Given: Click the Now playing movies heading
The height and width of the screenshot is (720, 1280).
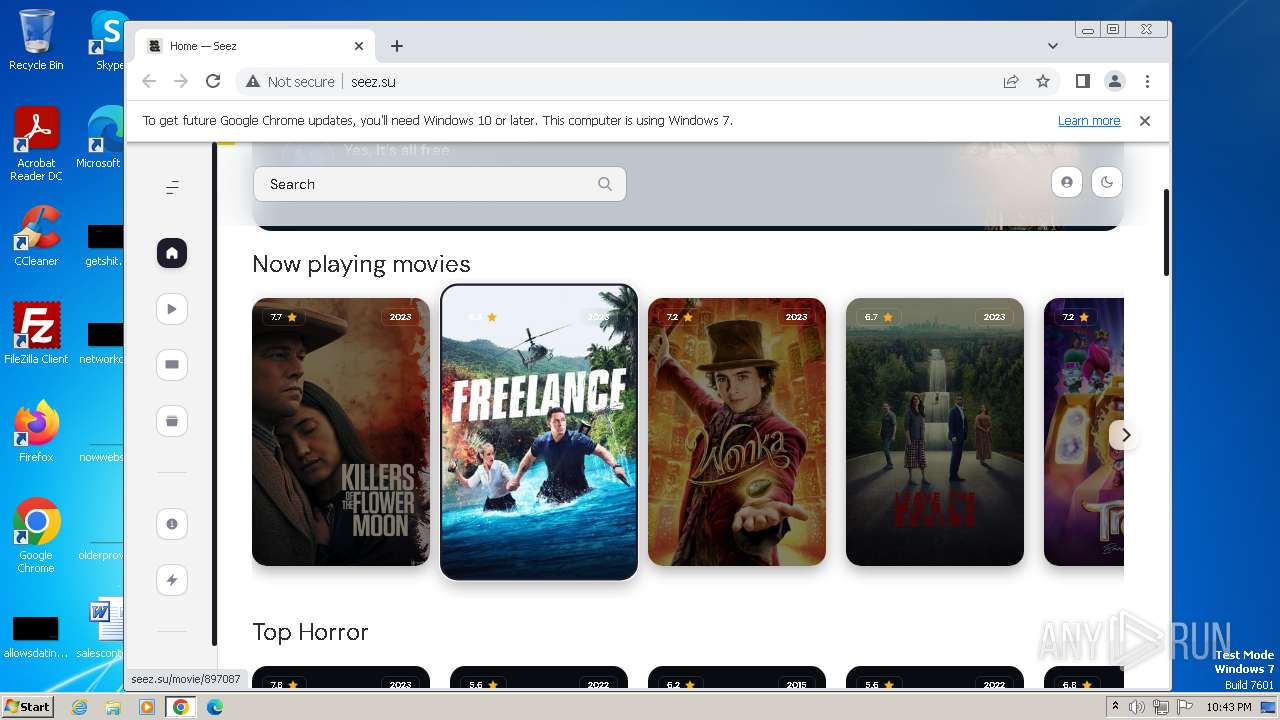Looking at the screenshot, I should pos(361,264).
